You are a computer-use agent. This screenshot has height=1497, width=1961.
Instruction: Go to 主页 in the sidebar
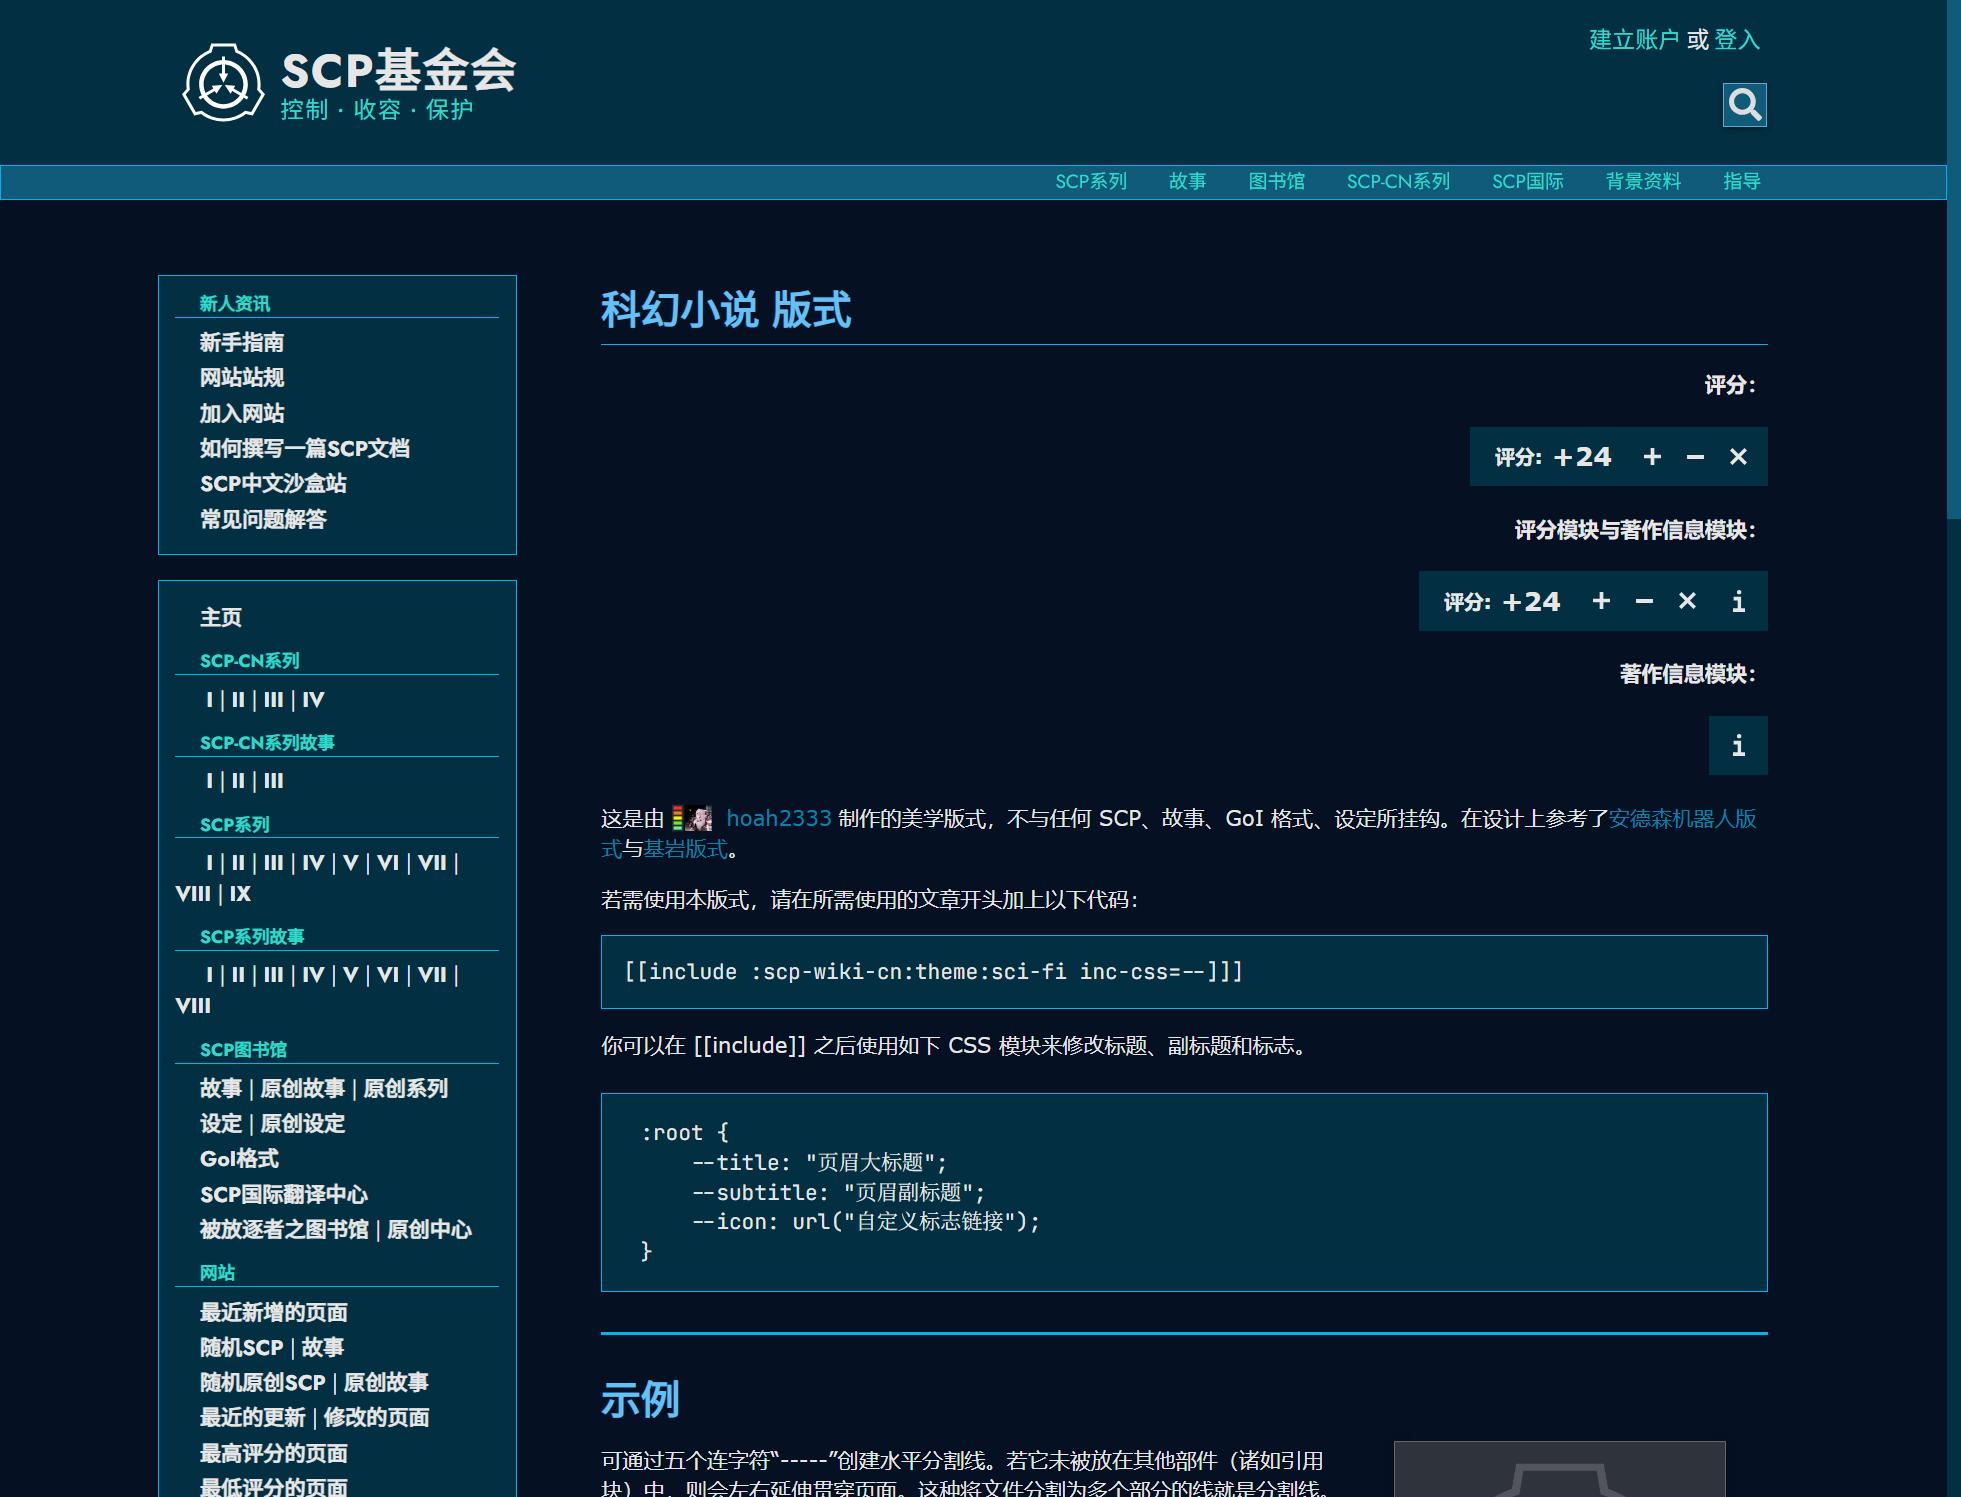tap(221, 618)
